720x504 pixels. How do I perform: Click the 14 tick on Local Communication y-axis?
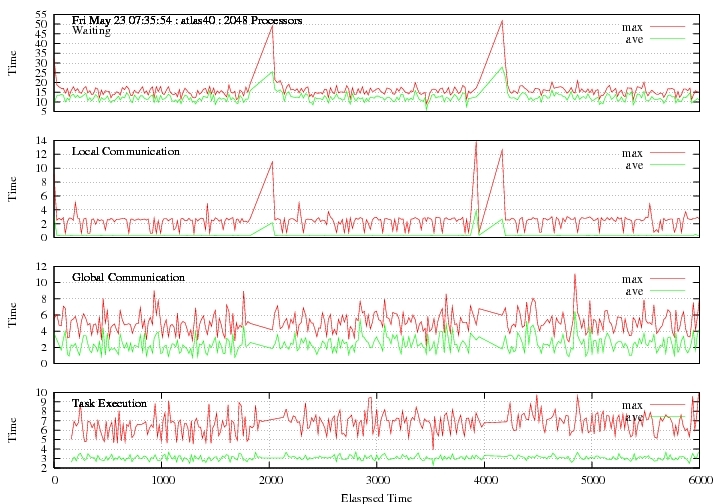[41, 141]
